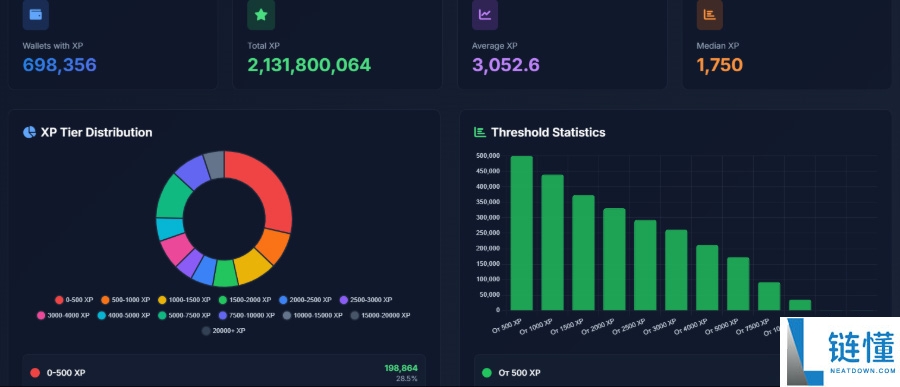Click the wallet icon above Wallets with XP

click(x=36, y=14)
